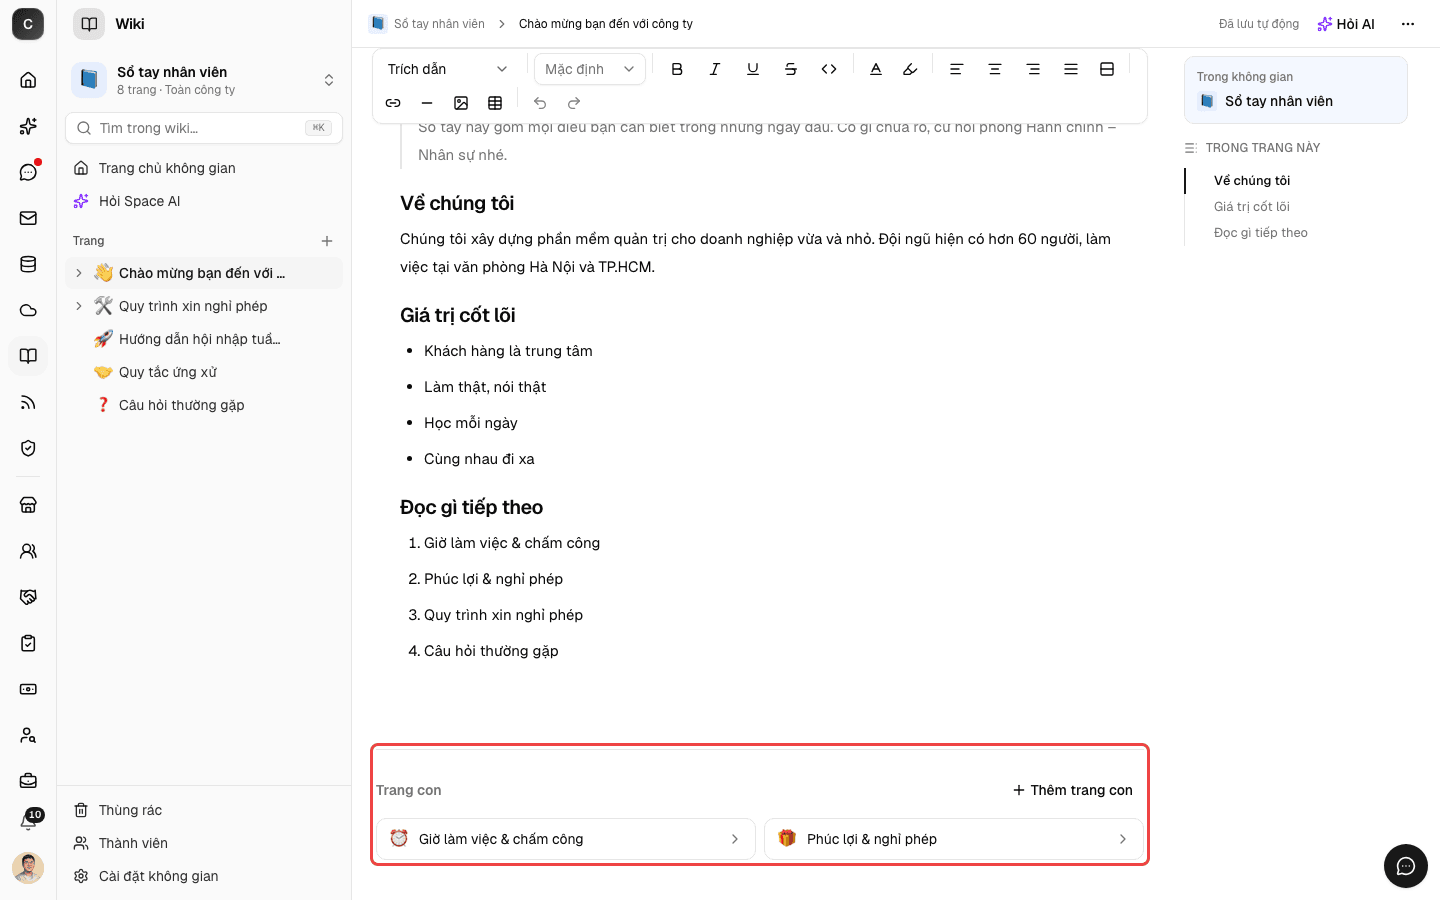Jump to Giá trị cốt lõi section
Screen dimensions: 1440x900
(1252, 207)
